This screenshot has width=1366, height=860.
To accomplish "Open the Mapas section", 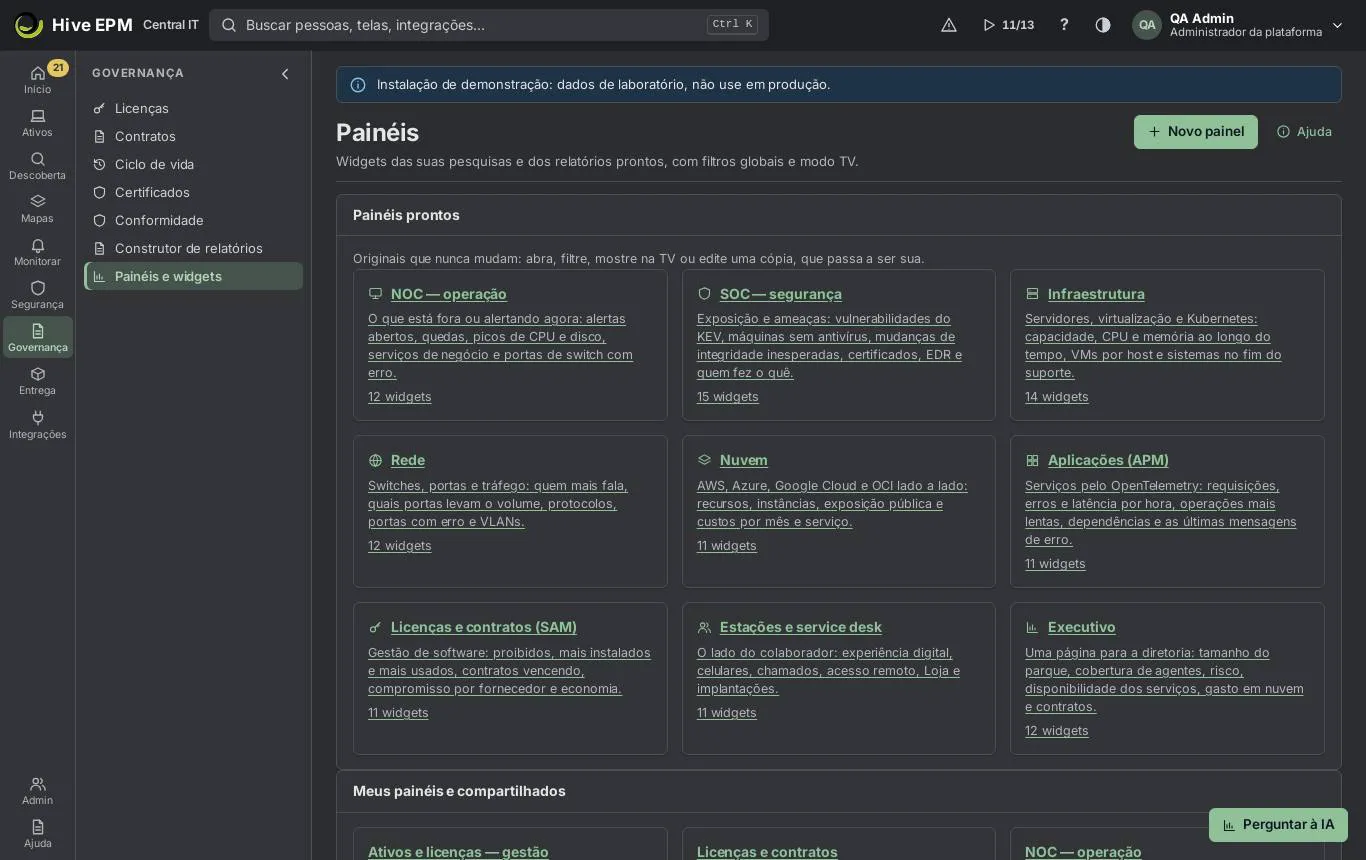I will [38, 209].
